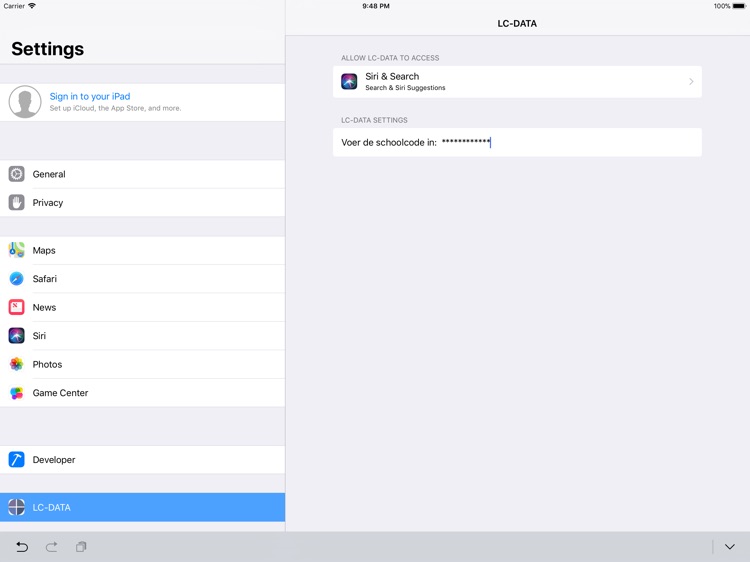The height and width of the screenshot is (562, 750).
Task: Click the Developer hammer icon
Action: (x=16, y=460)
